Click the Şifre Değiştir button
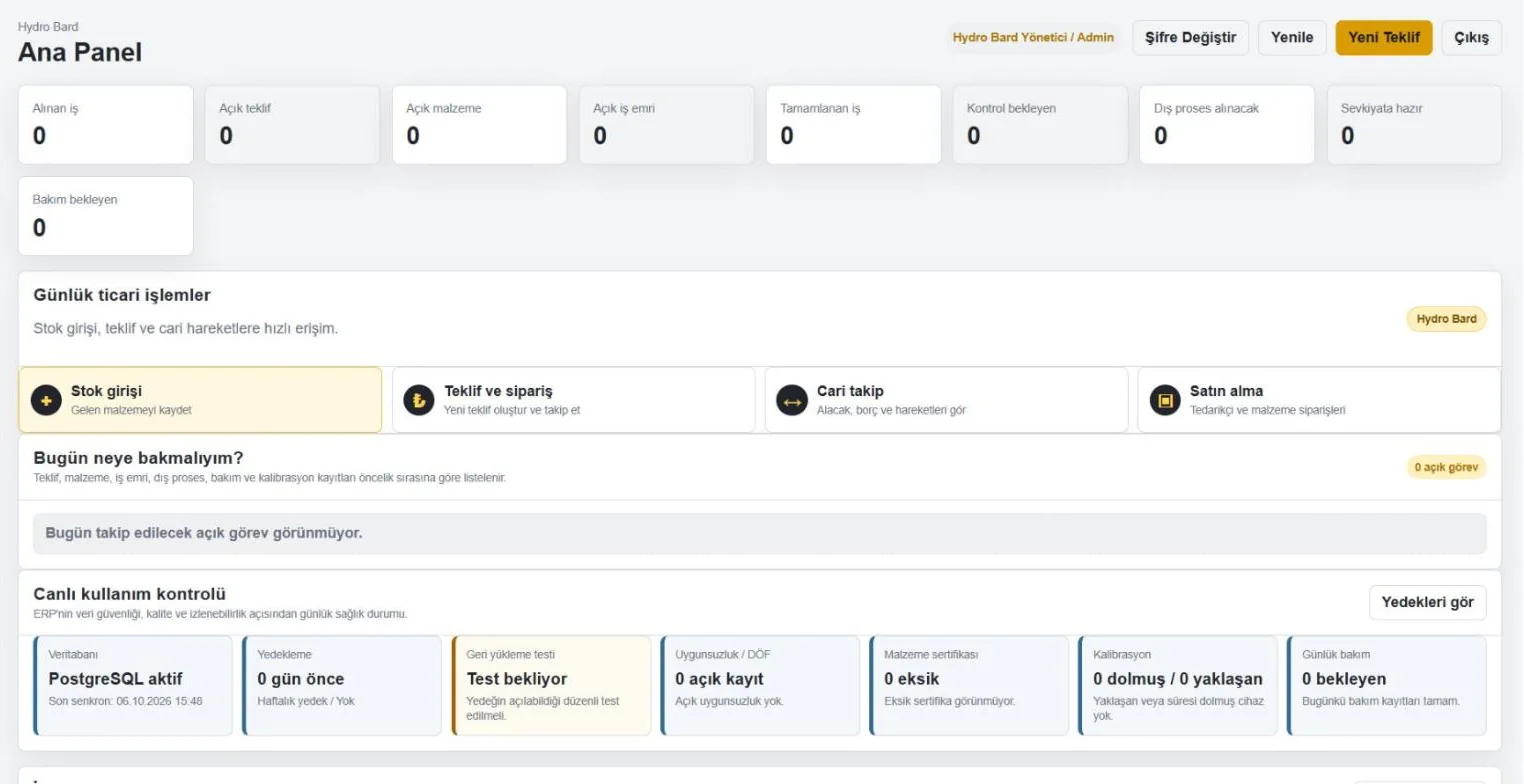The image size is (1524, 784). tap(1190, 38)
